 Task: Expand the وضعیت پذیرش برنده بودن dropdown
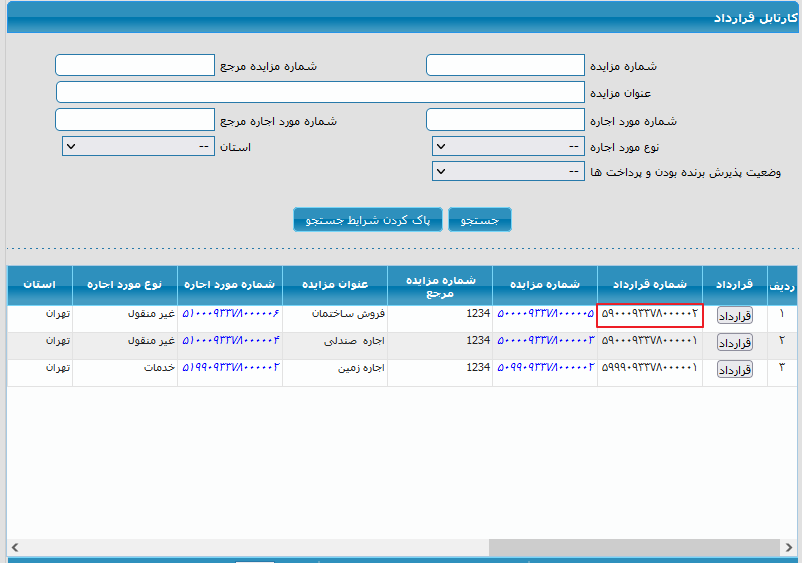click(508, 171)
